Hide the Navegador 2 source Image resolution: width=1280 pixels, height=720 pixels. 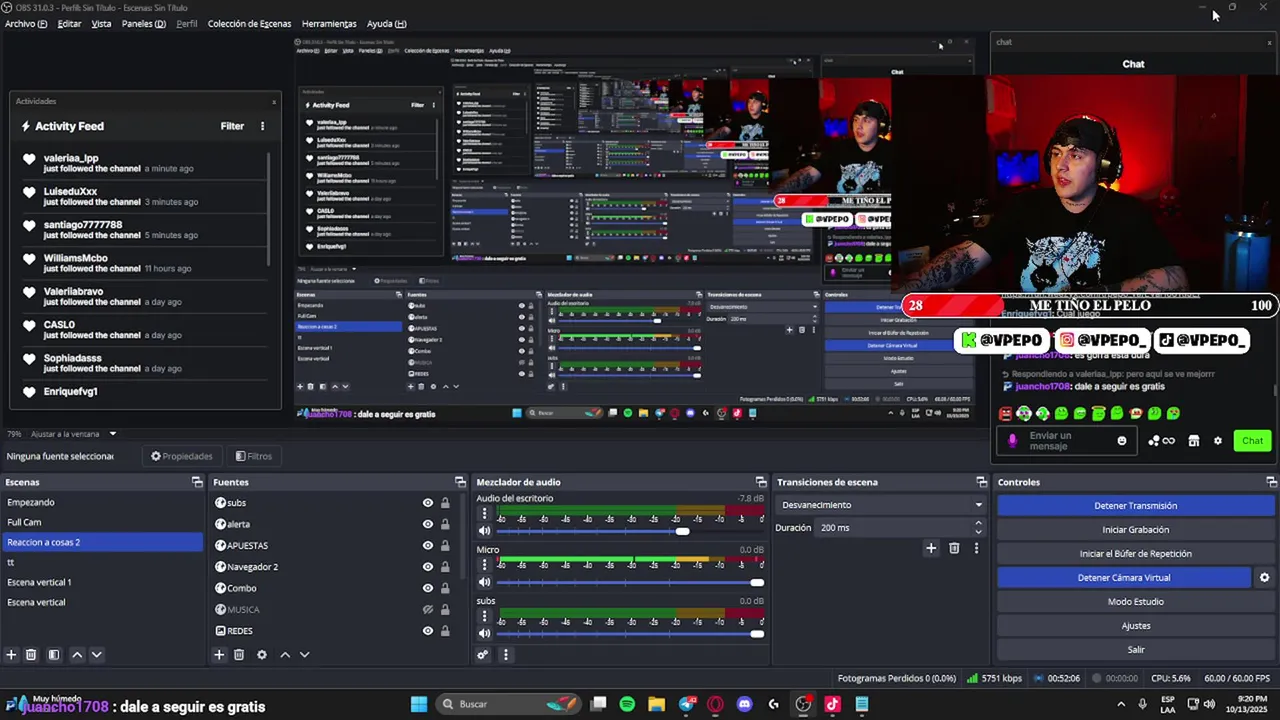[428, 567]
